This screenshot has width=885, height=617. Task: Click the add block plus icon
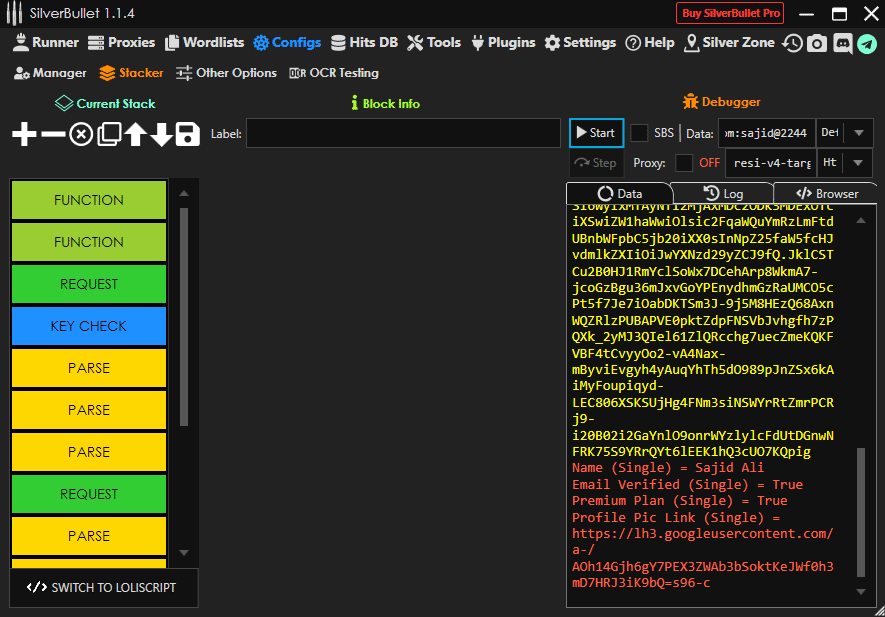24,134
